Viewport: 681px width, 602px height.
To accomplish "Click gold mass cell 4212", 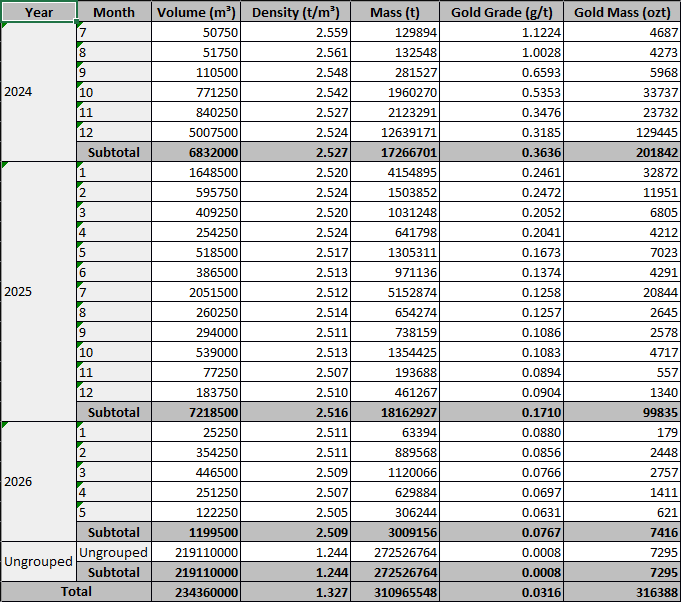I will click(x=622, y=232).
